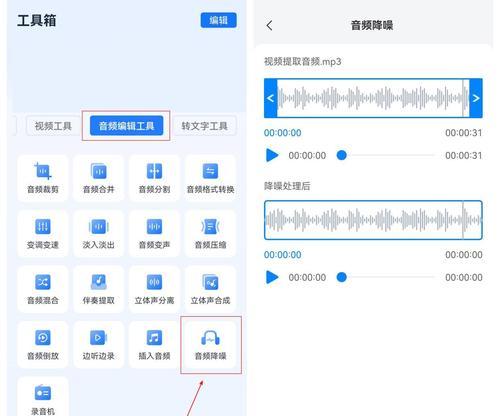The height and width of the screenshot is (416, 500).
Task: Switch to the 视频工具 tab
Action: (53, 126)
